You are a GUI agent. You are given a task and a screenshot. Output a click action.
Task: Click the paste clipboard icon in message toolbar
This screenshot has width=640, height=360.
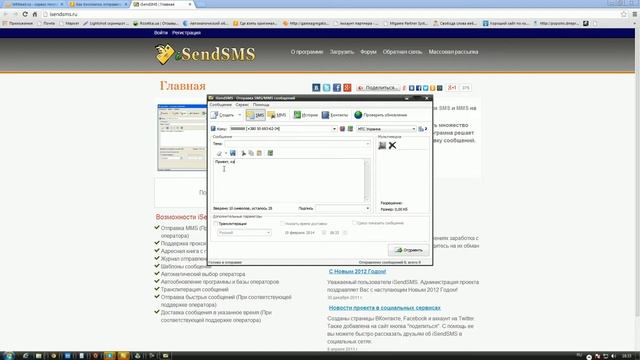coord(259,153)
